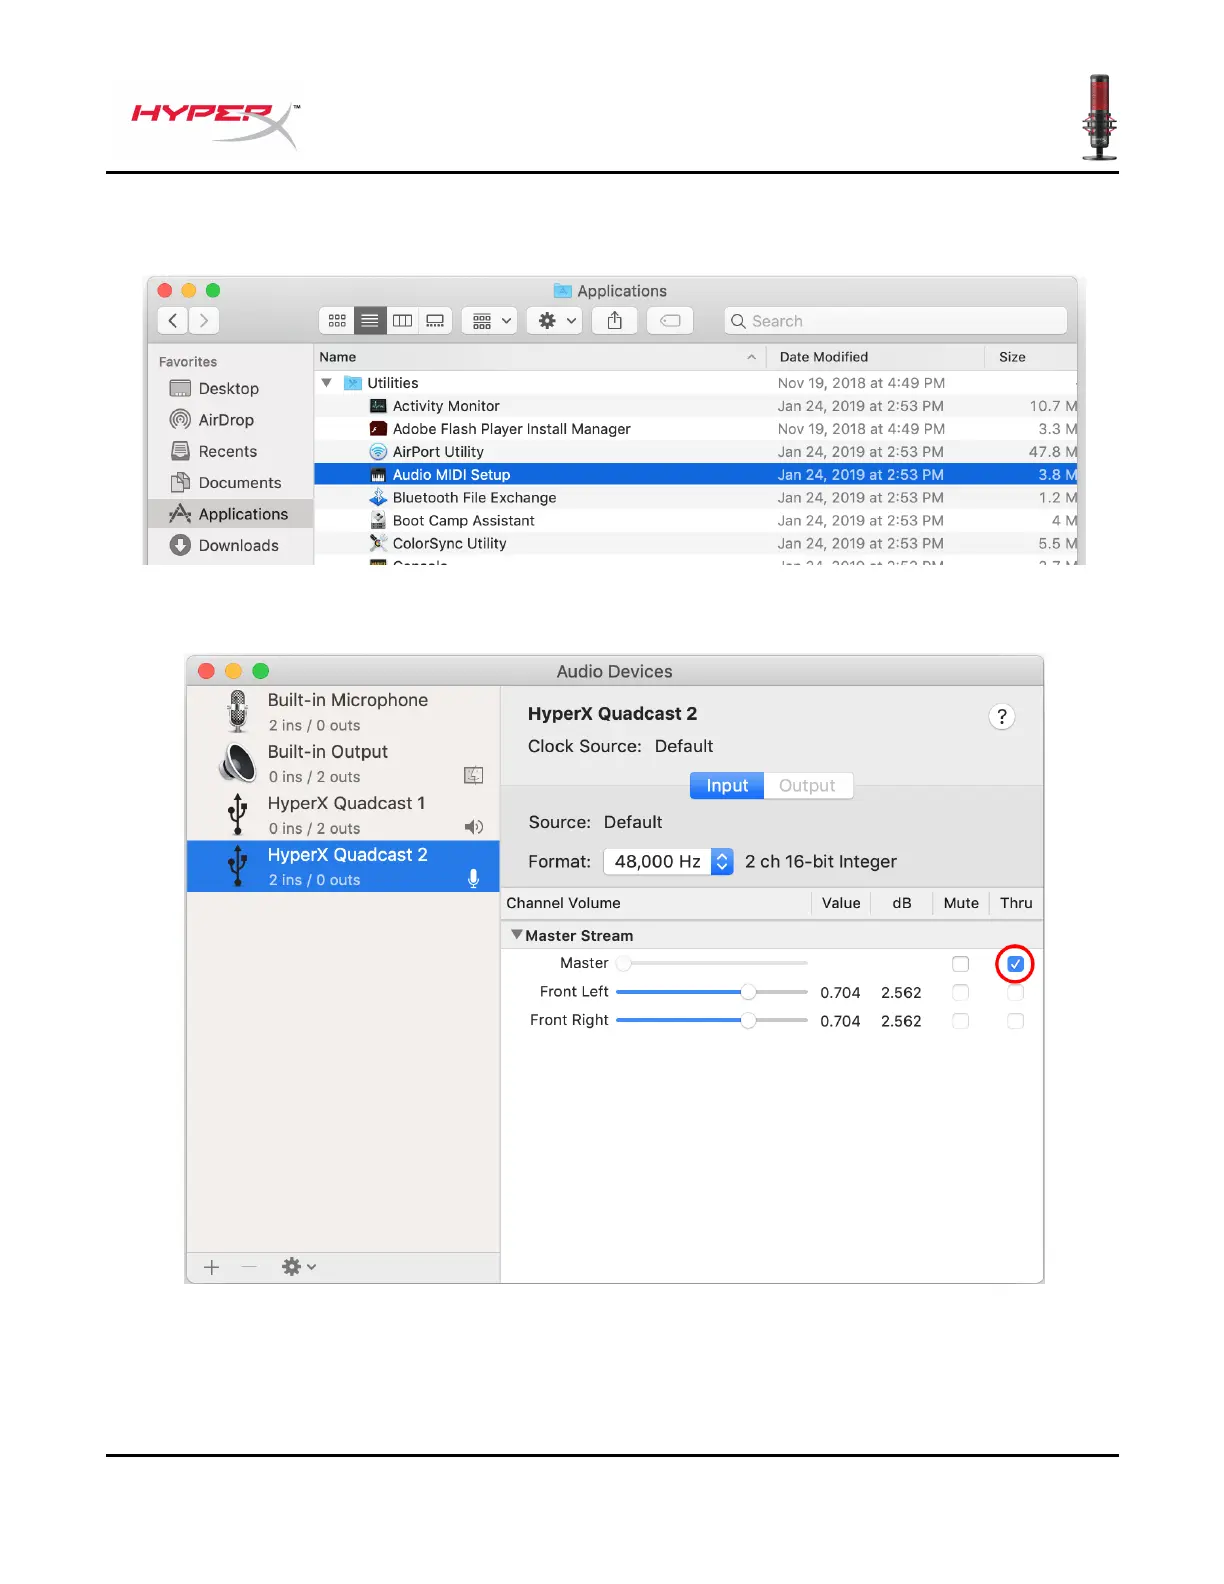Switch Finder to list view

(x=370, y=321)
